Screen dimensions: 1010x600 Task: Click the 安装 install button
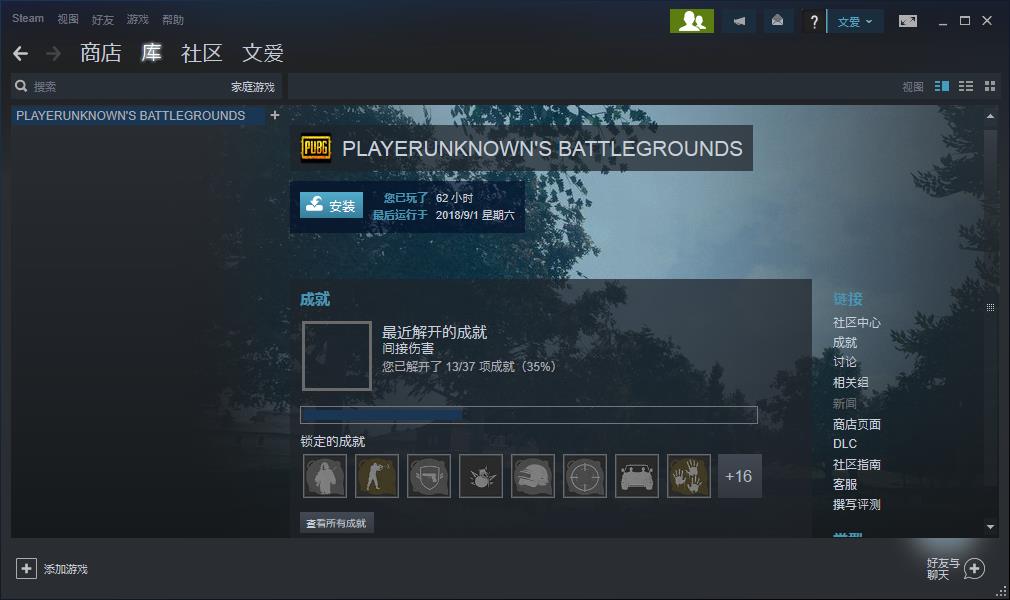[x=331, y=205]
